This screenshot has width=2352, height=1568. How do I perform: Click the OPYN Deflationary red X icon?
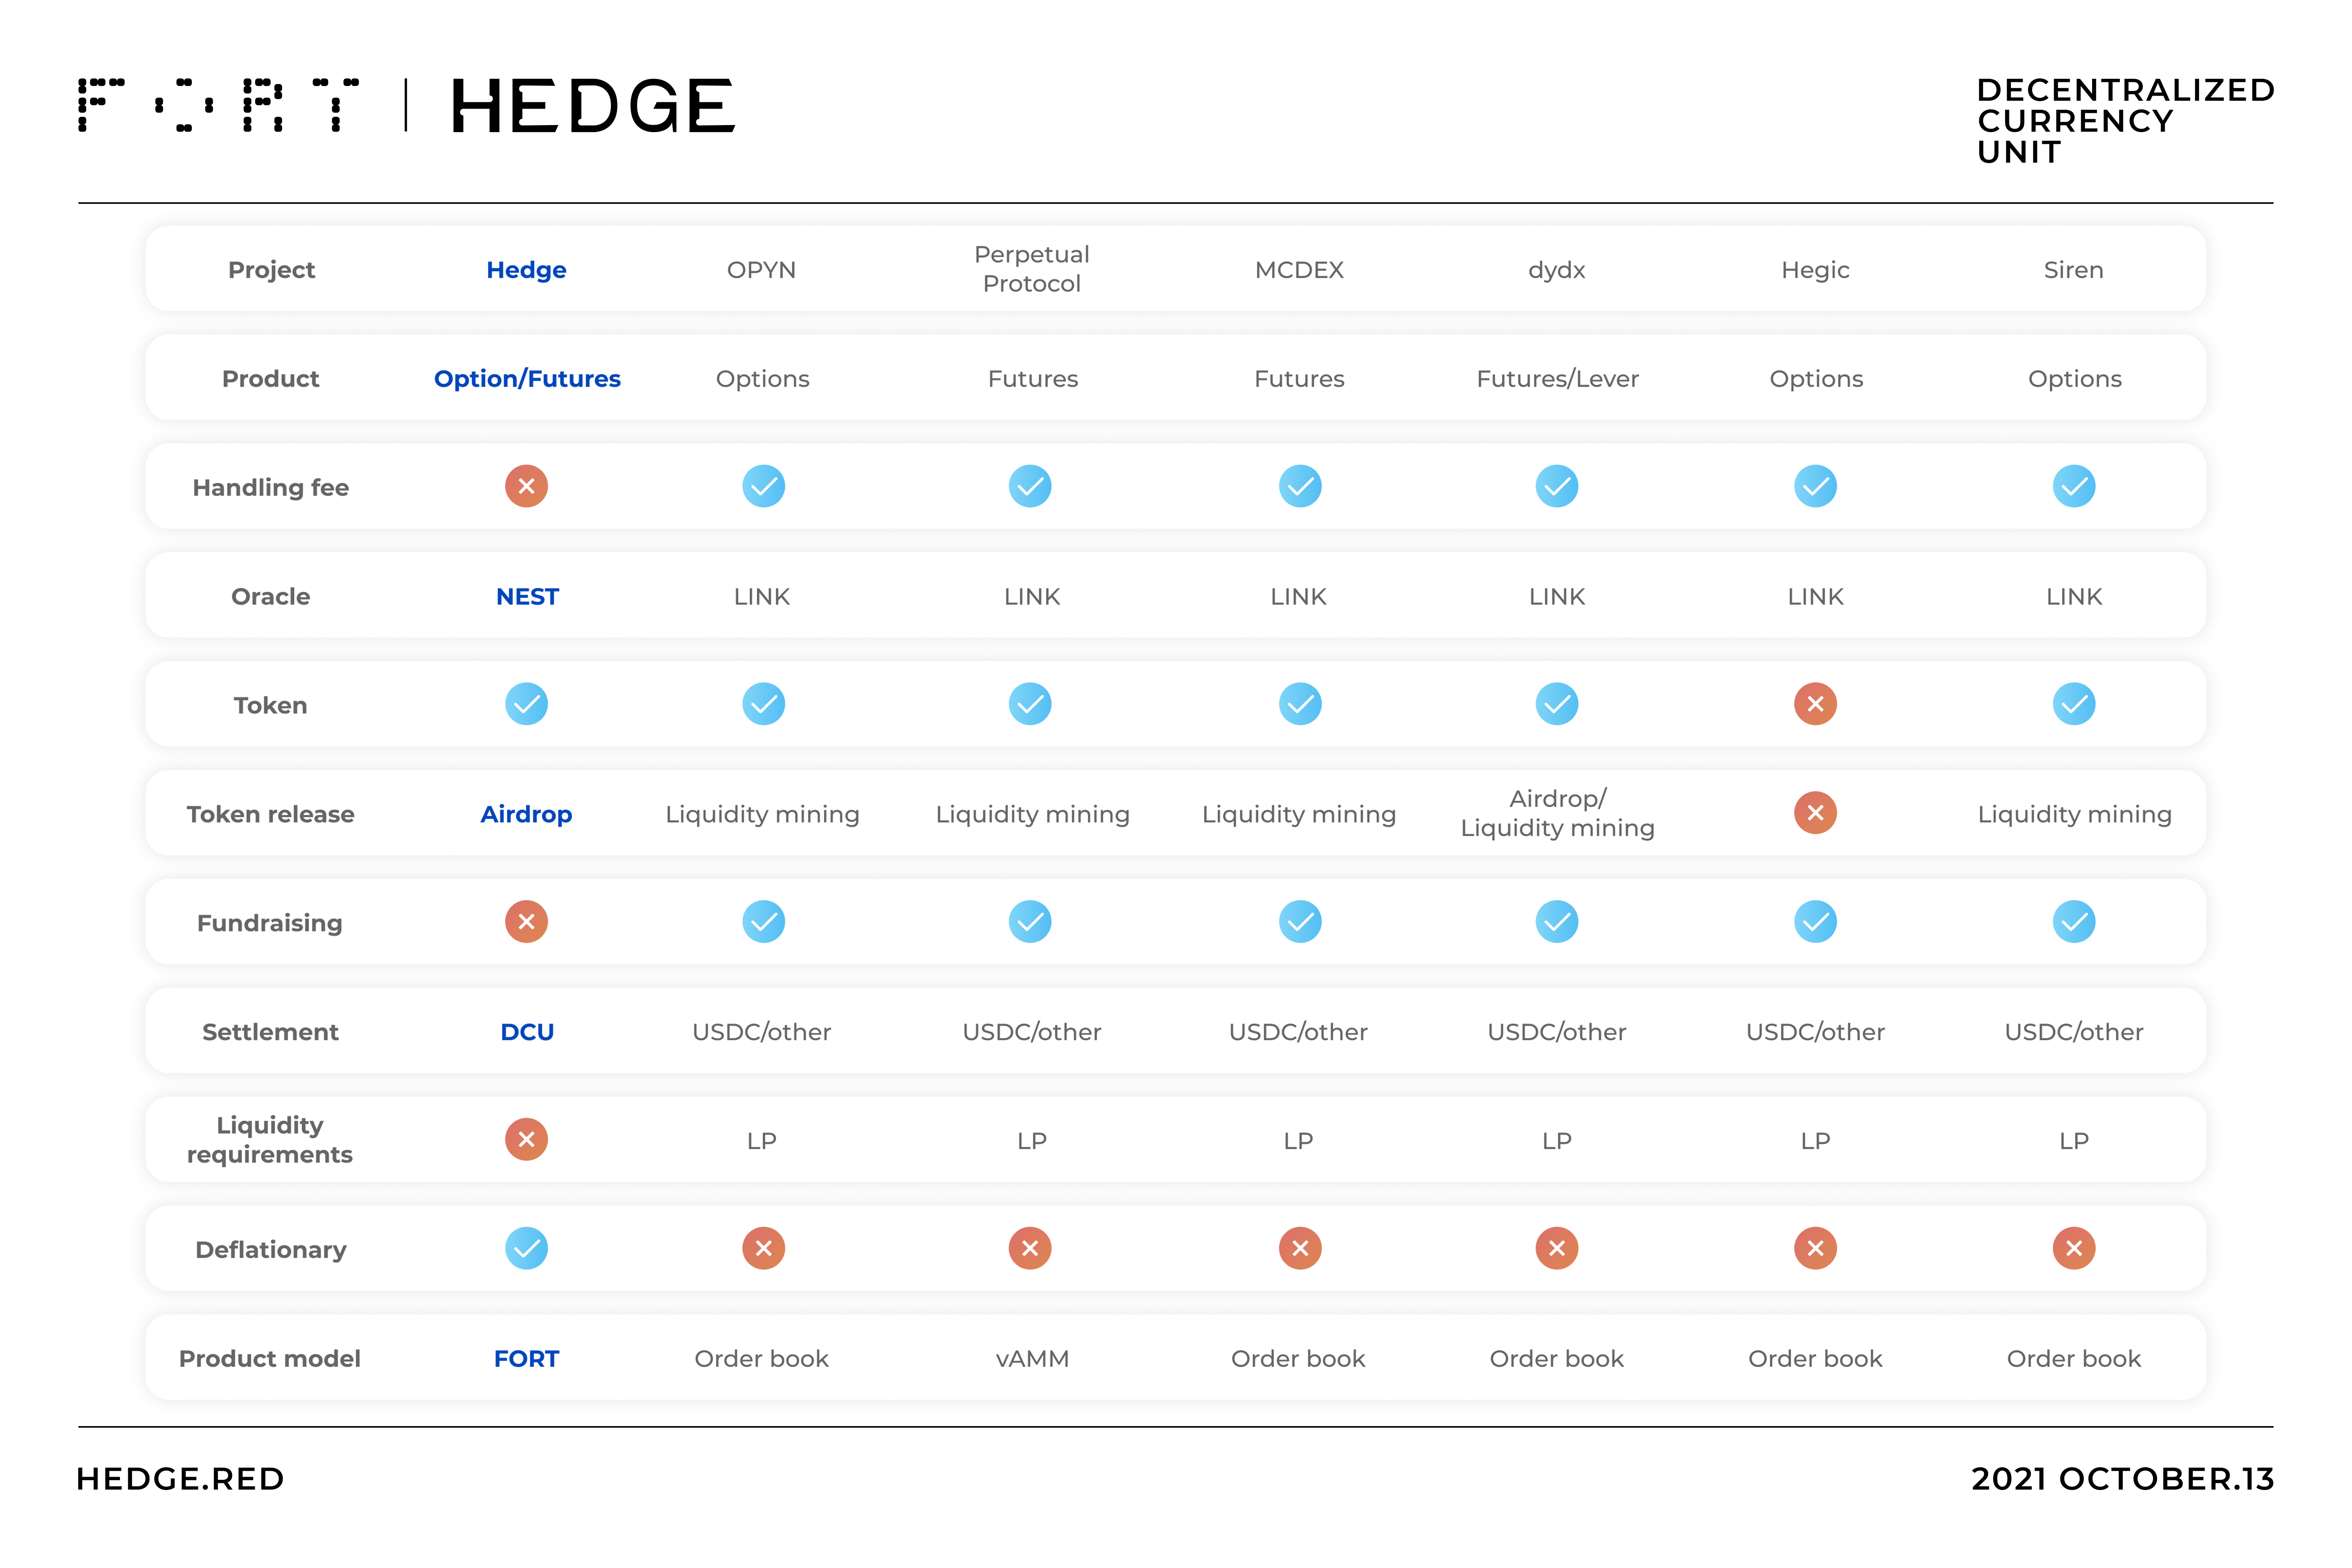point(763,1248)
